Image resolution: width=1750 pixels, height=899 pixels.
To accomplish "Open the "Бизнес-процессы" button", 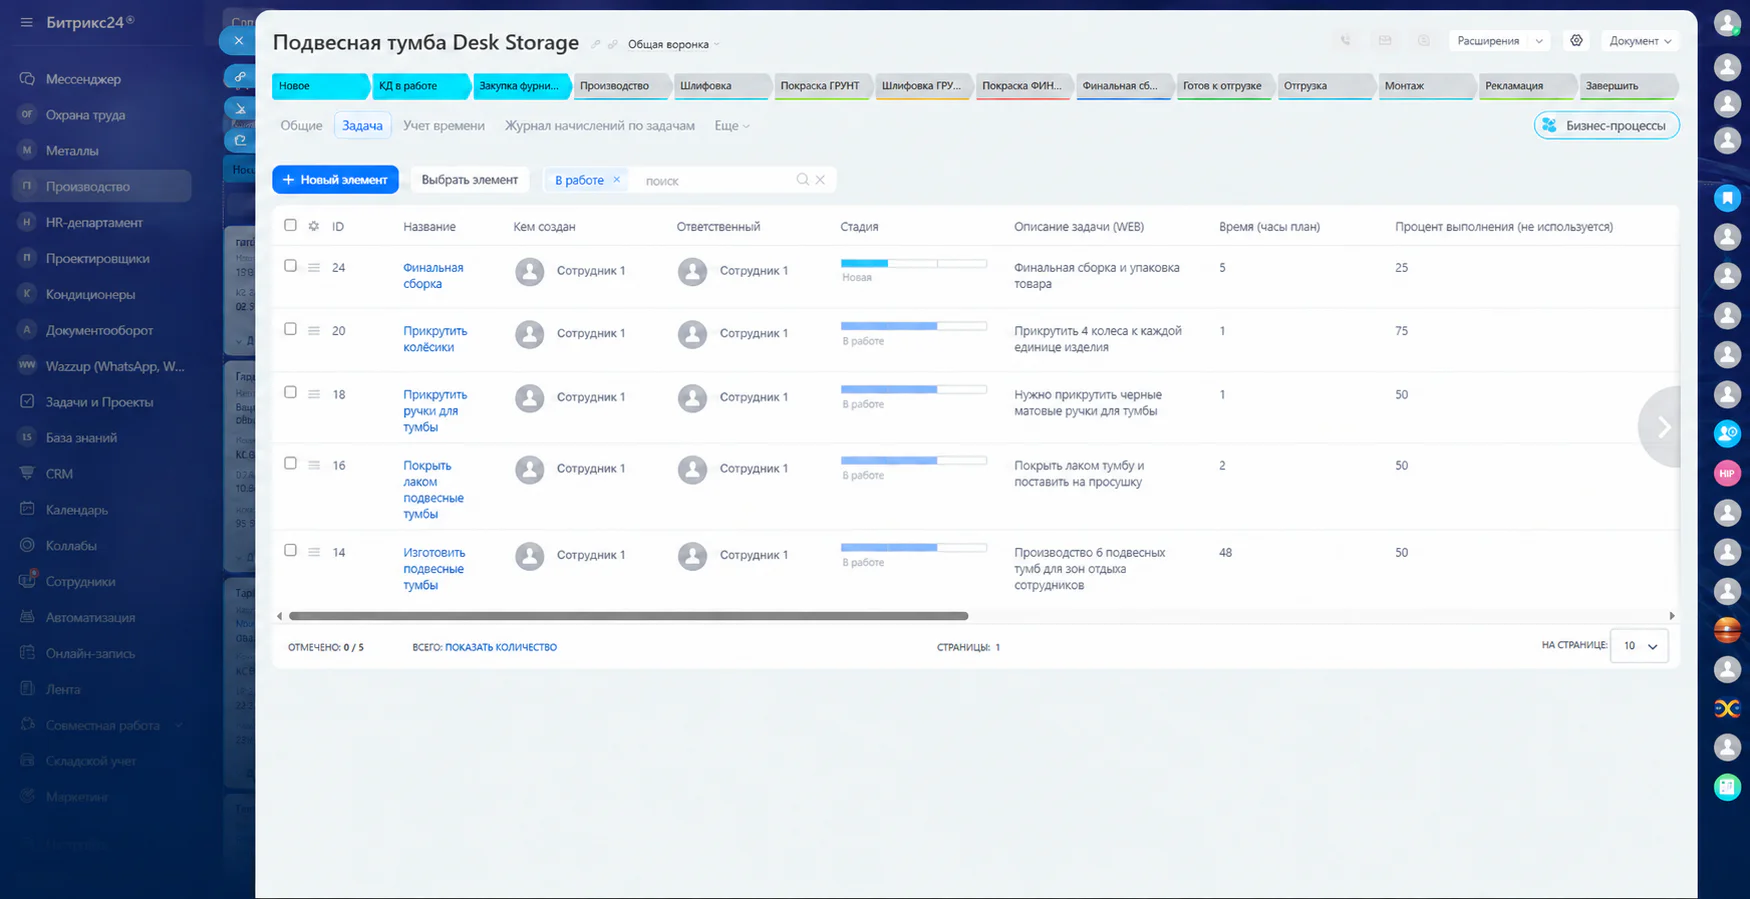I will pos(1606,126).
